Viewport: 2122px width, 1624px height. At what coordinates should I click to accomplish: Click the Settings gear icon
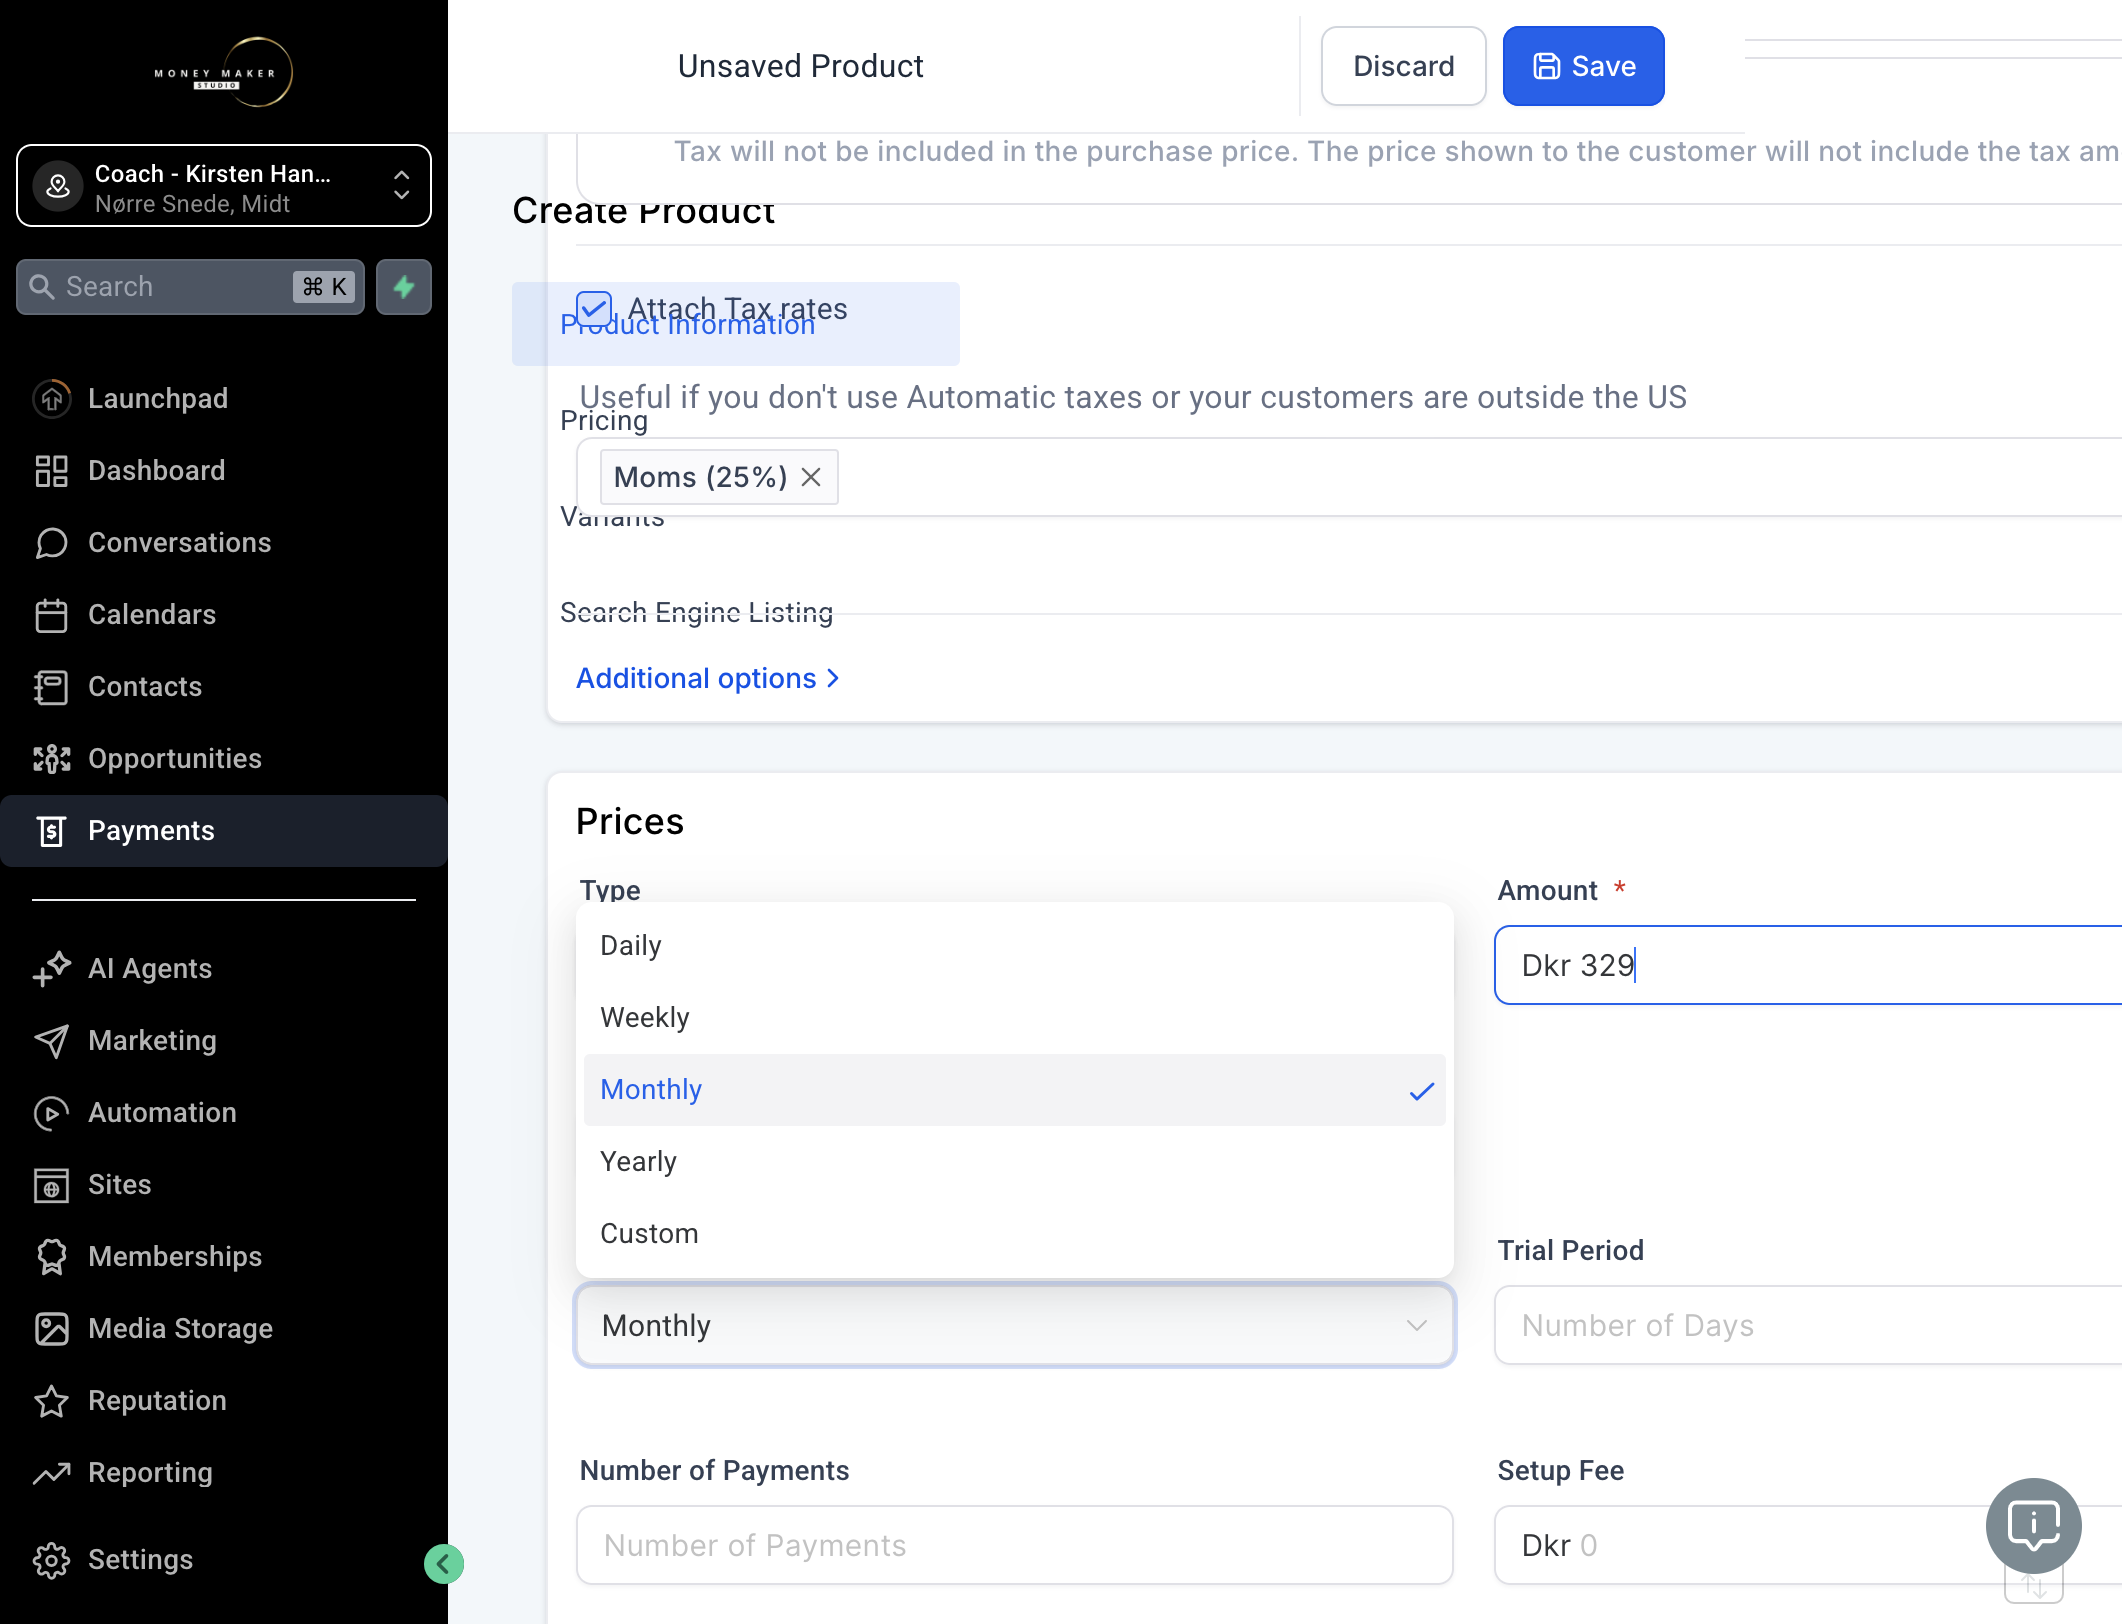52,1559
